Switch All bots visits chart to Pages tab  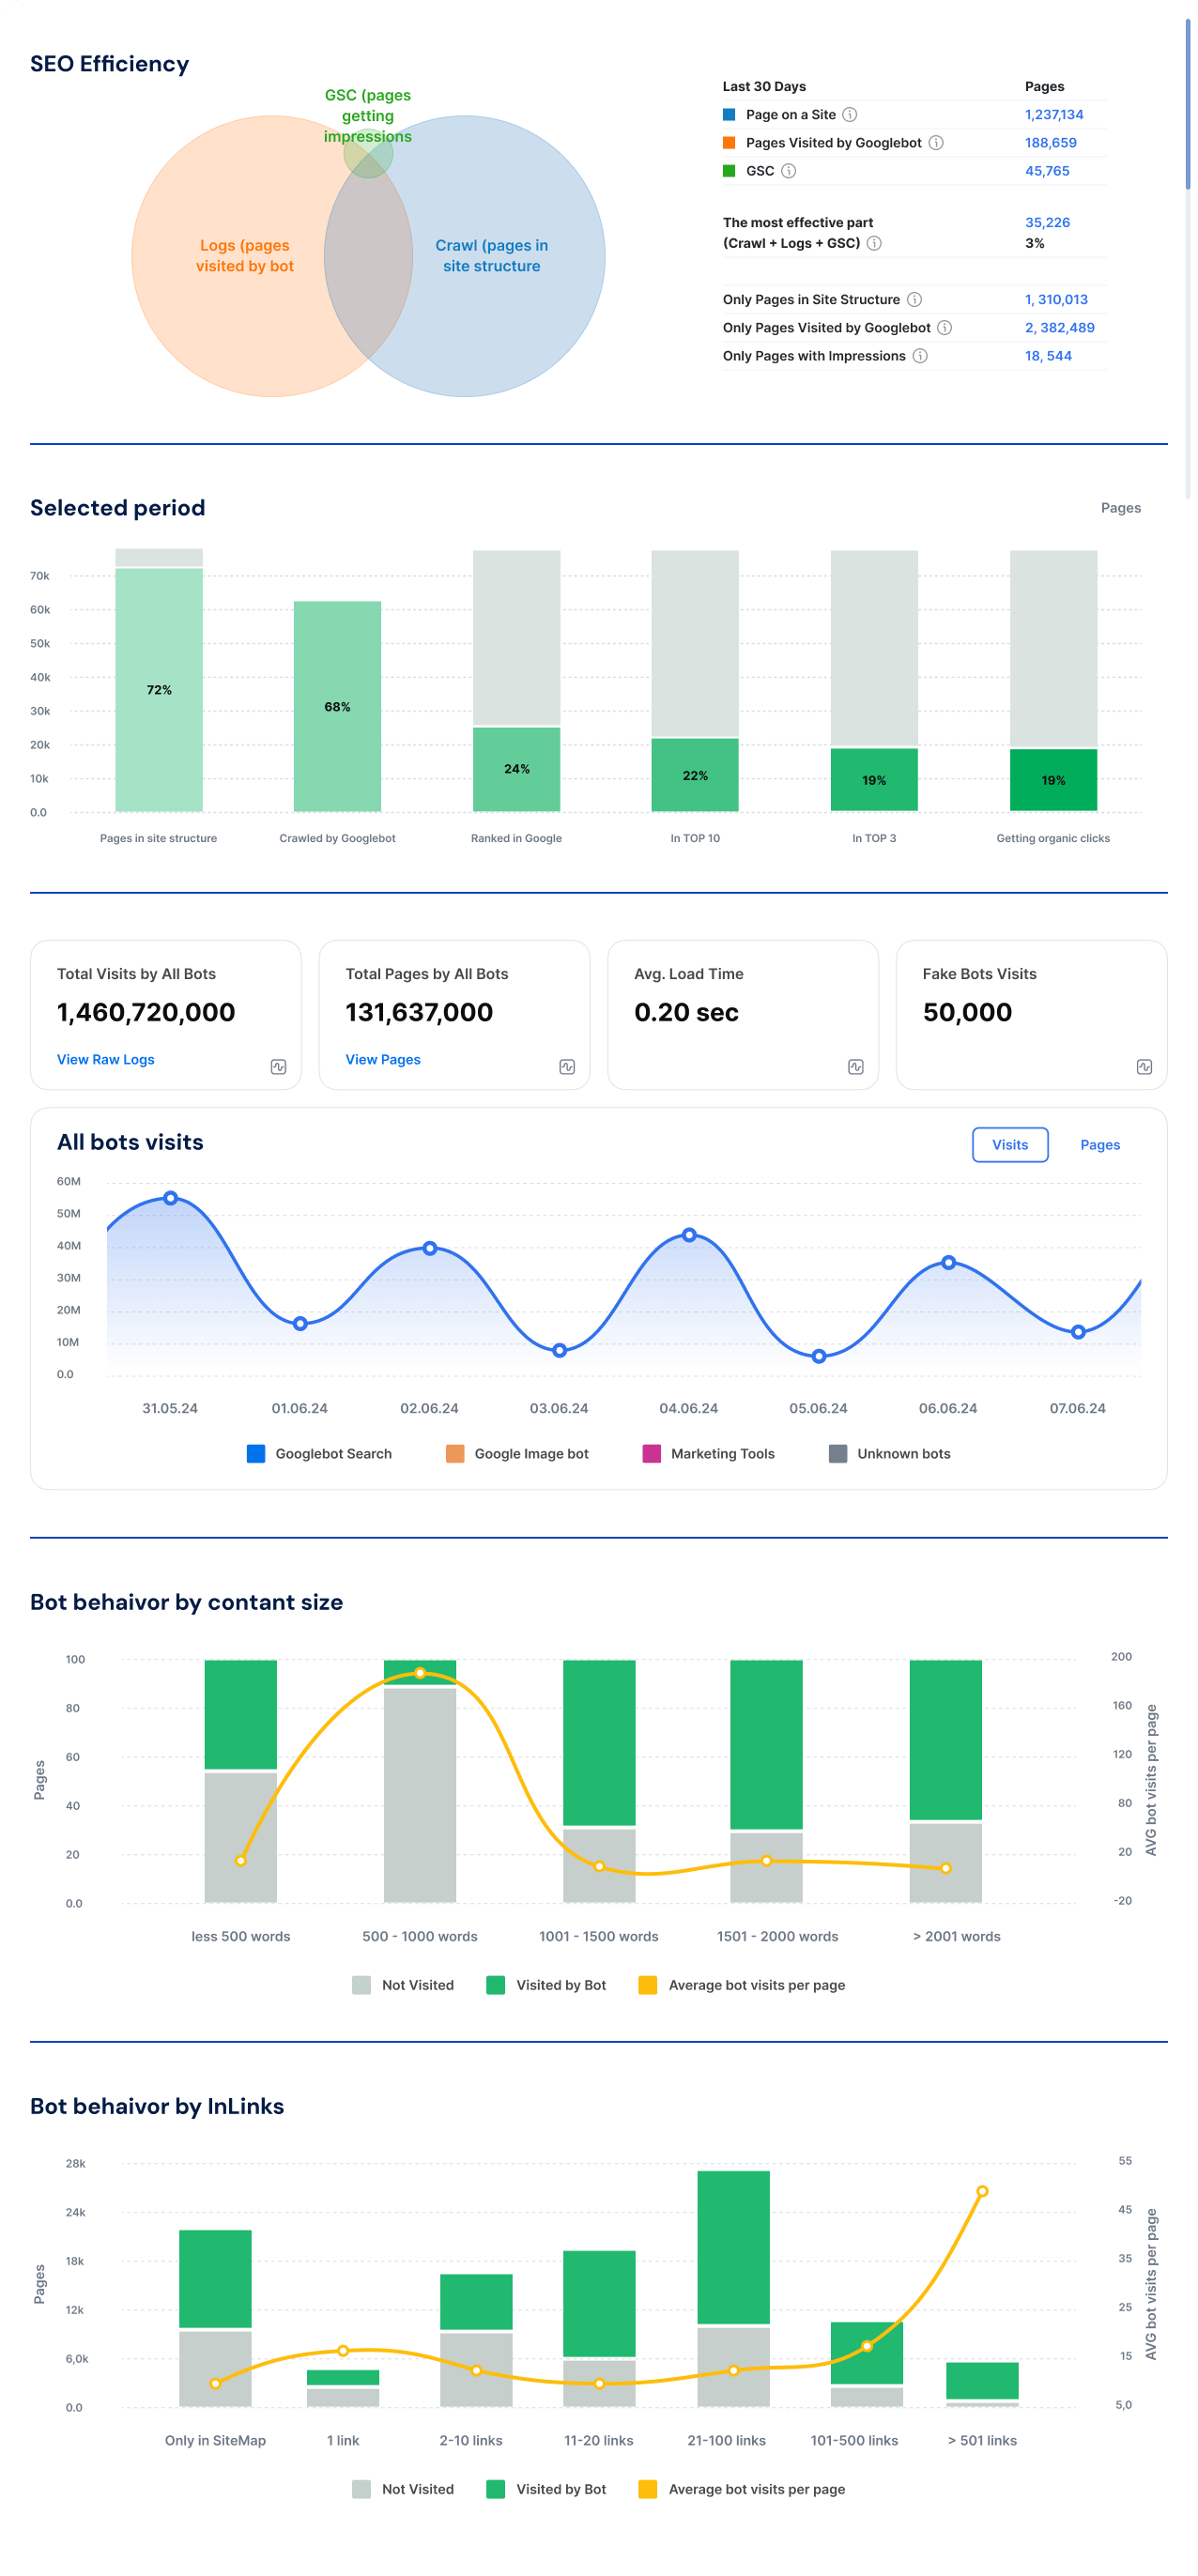click(x=1099, y=1145)
